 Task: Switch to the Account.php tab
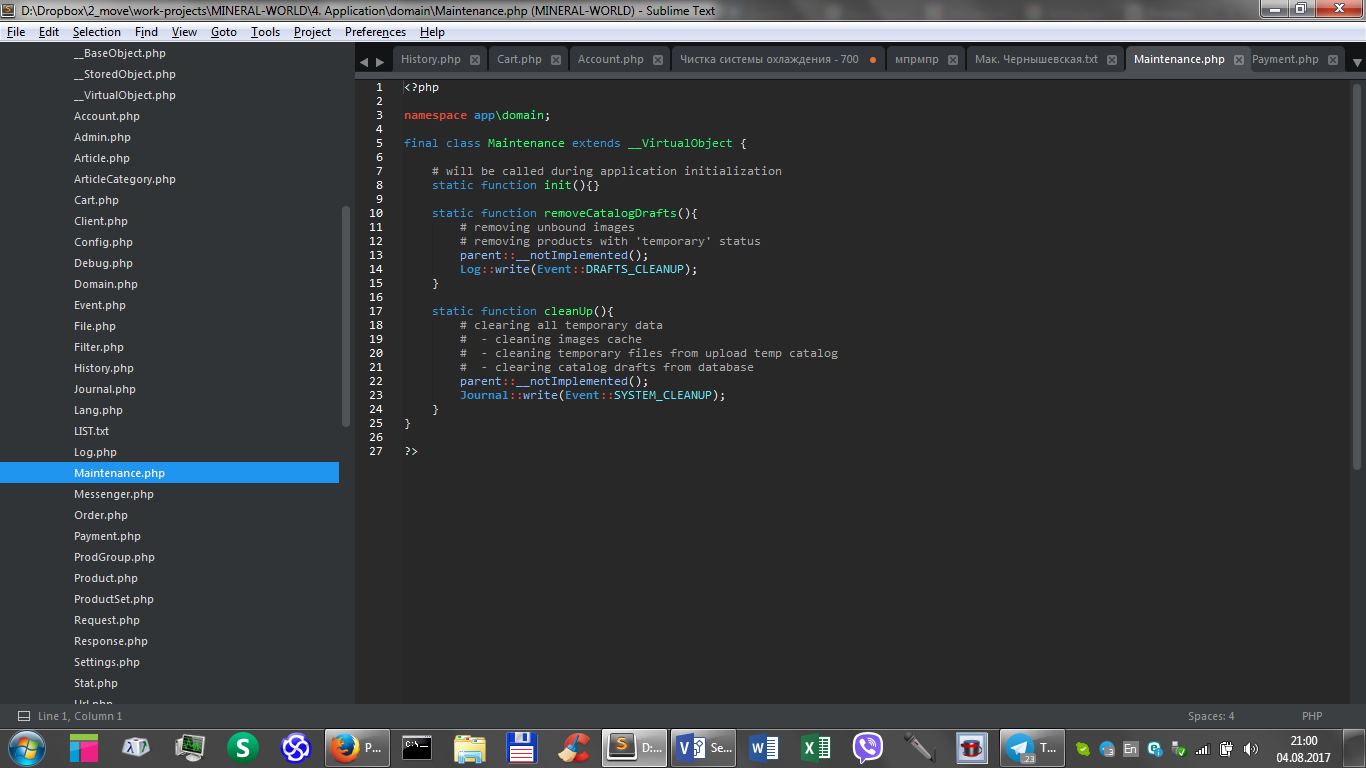[610, 59]
